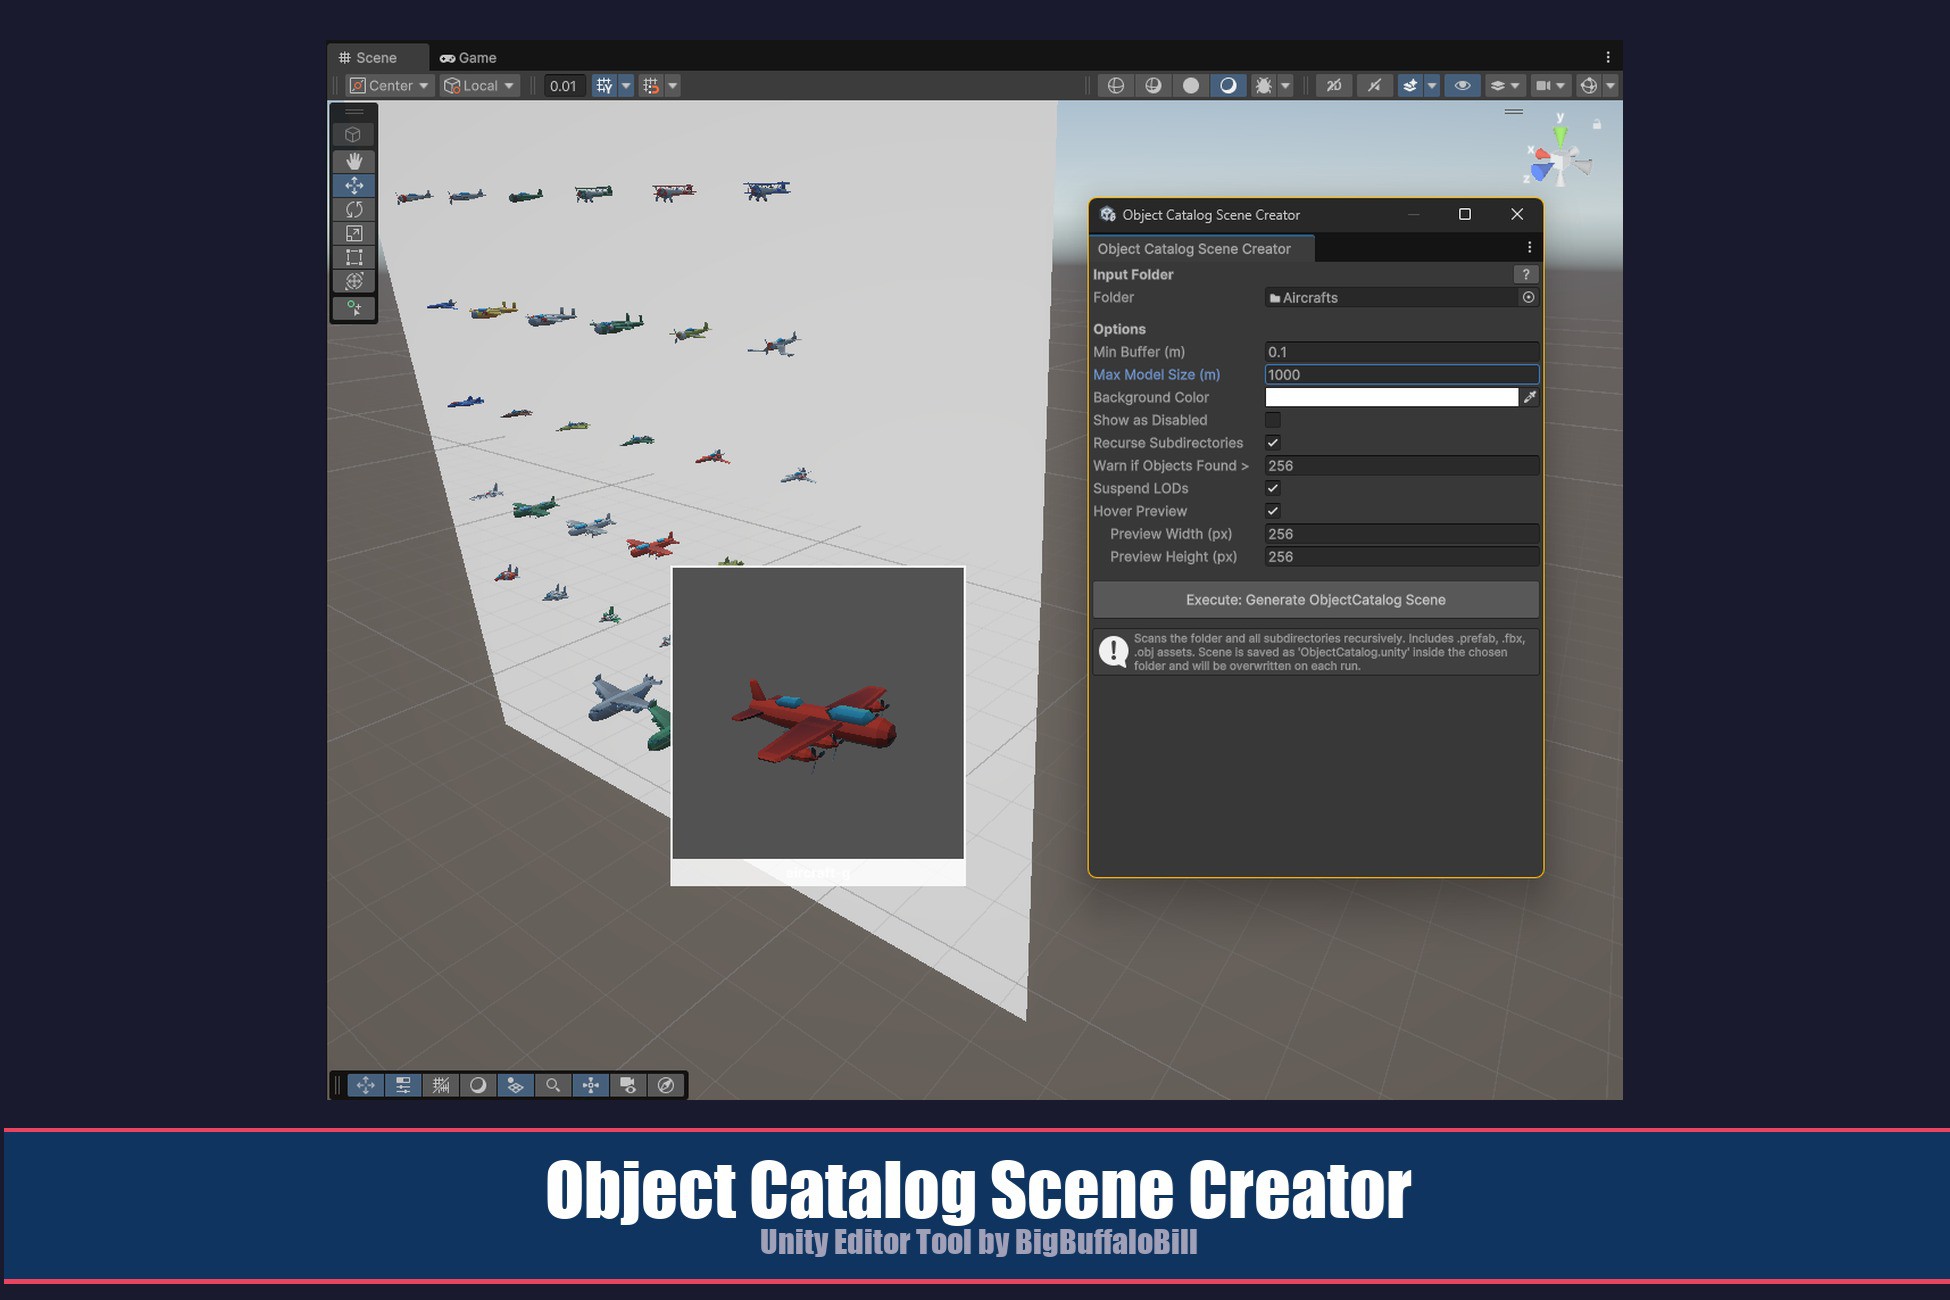The width and height of the screenshot is (1950, 1300).
Task: Activate the background color eyedropper
Action: 1530,398
